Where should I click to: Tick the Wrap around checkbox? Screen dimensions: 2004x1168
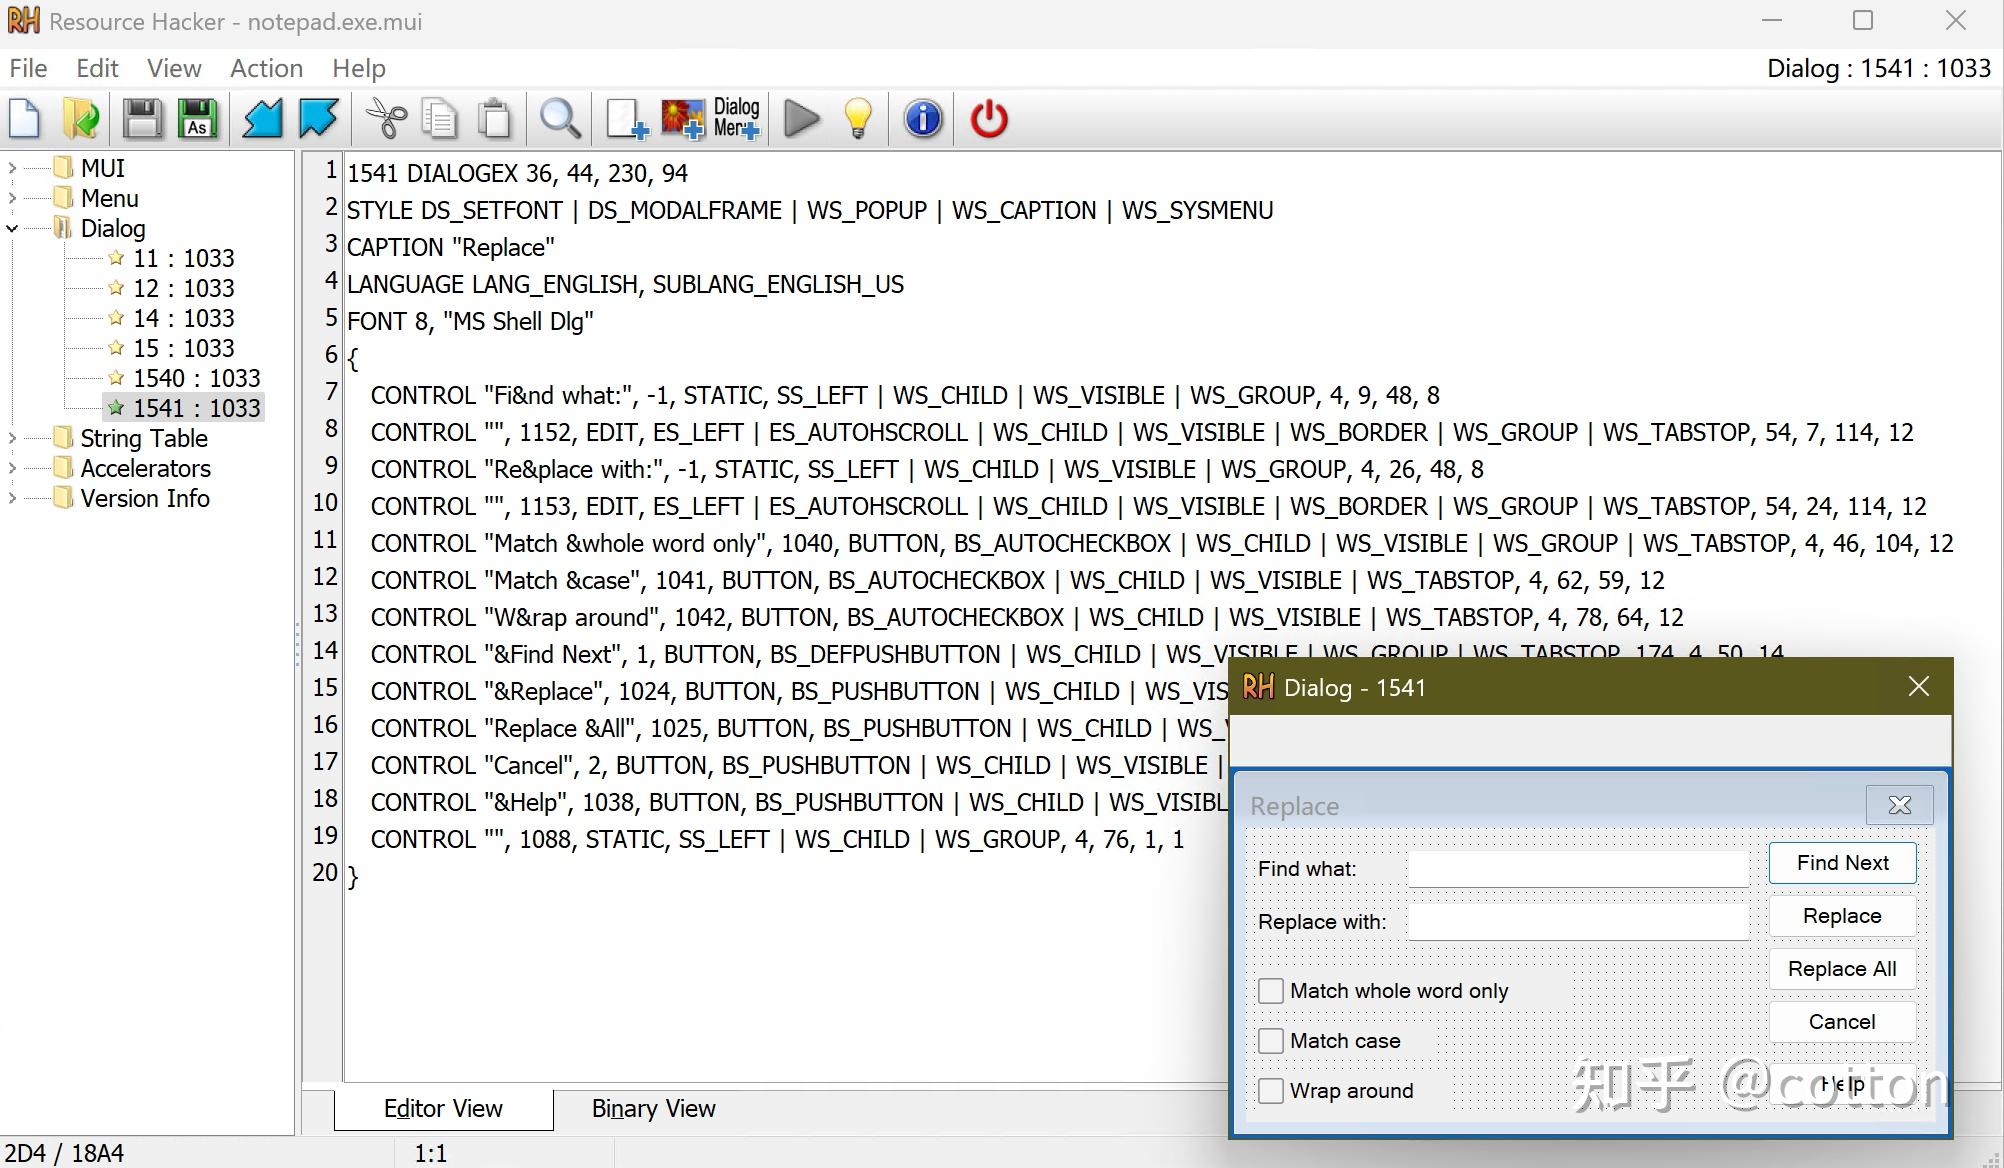pyautogui.click(x=1271, y=1090)
